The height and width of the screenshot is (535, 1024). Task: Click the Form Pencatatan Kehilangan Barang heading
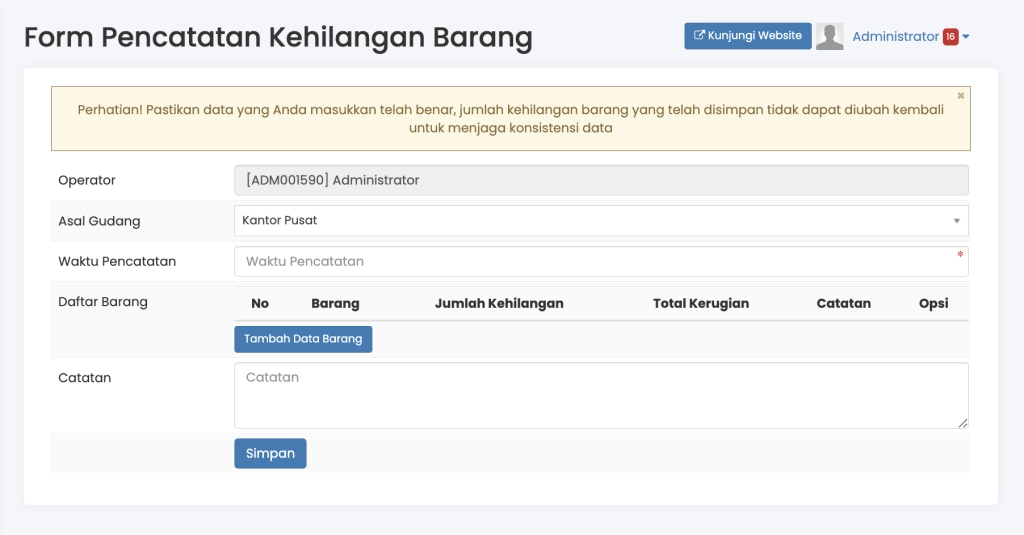[278, 38]
